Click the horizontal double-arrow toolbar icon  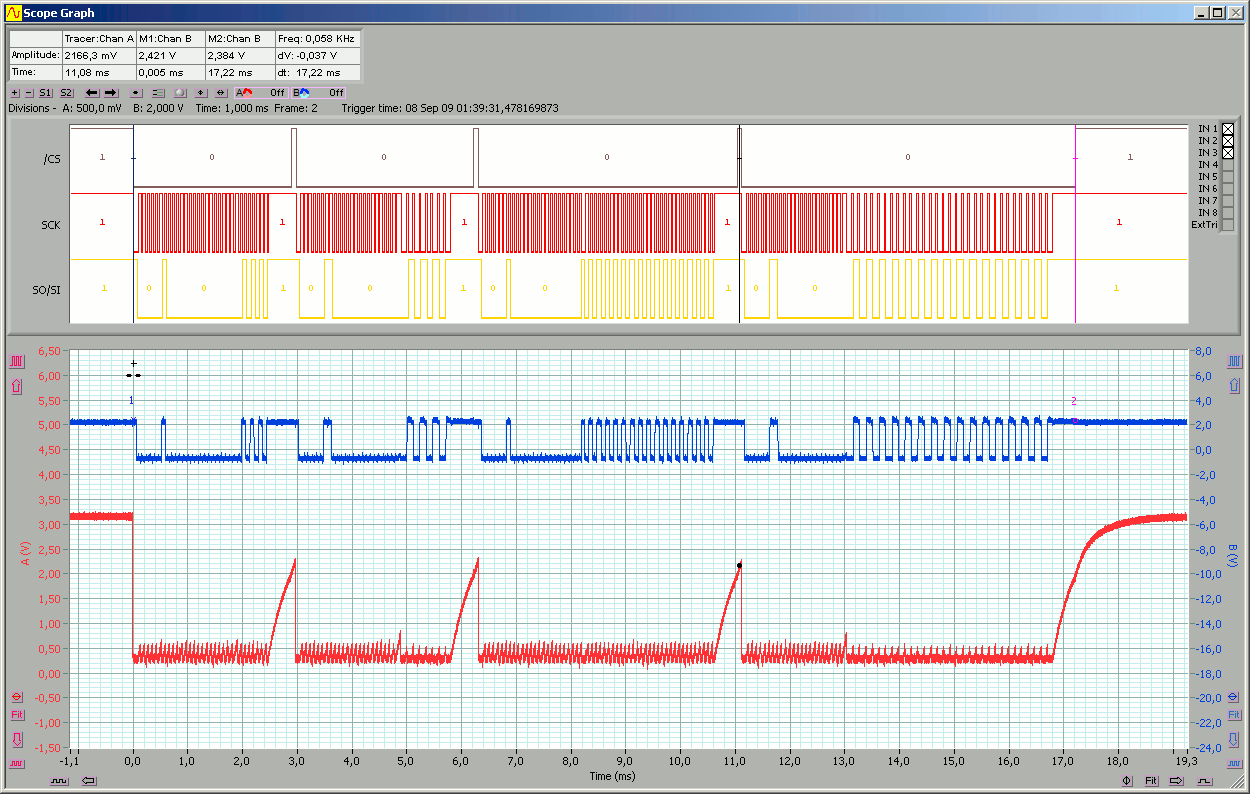[x=221, y=92]
